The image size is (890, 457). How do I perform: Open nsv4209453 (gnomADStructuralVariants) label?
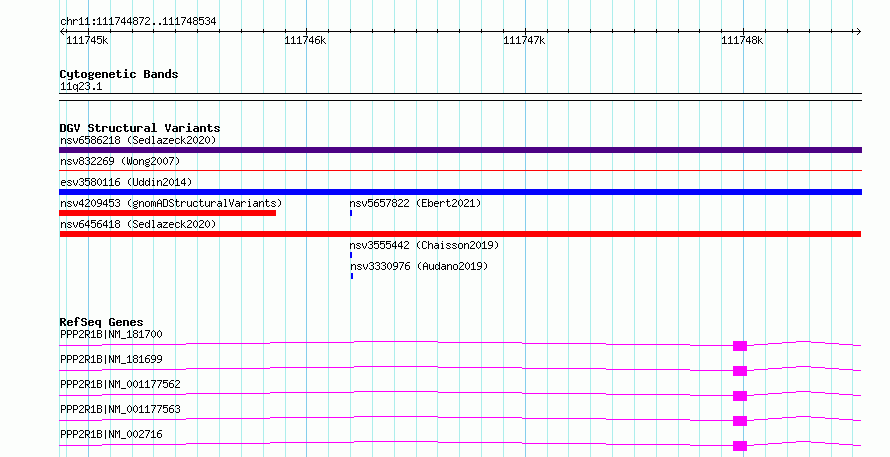171,203
